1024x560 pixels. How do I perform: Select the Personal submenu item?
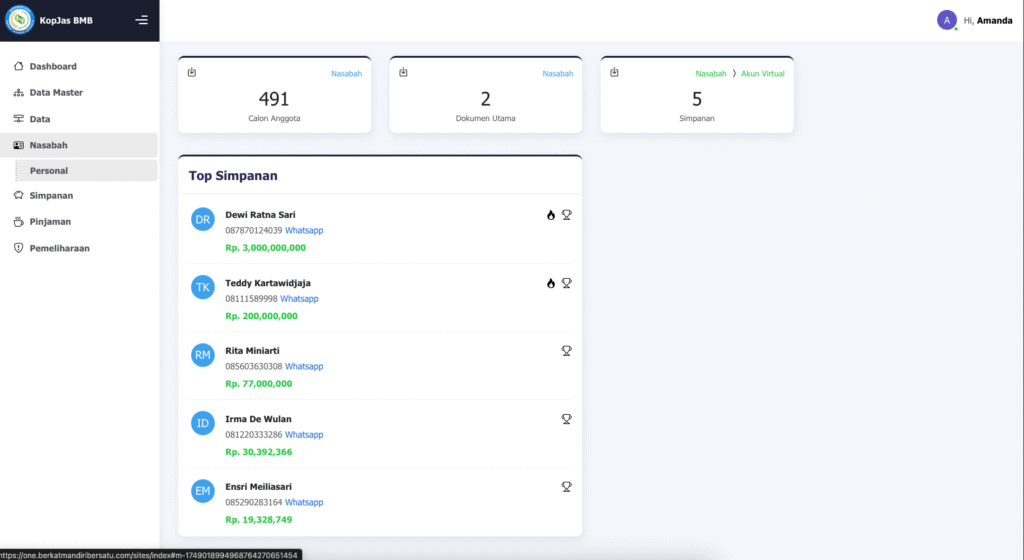[x=49, y=171]
